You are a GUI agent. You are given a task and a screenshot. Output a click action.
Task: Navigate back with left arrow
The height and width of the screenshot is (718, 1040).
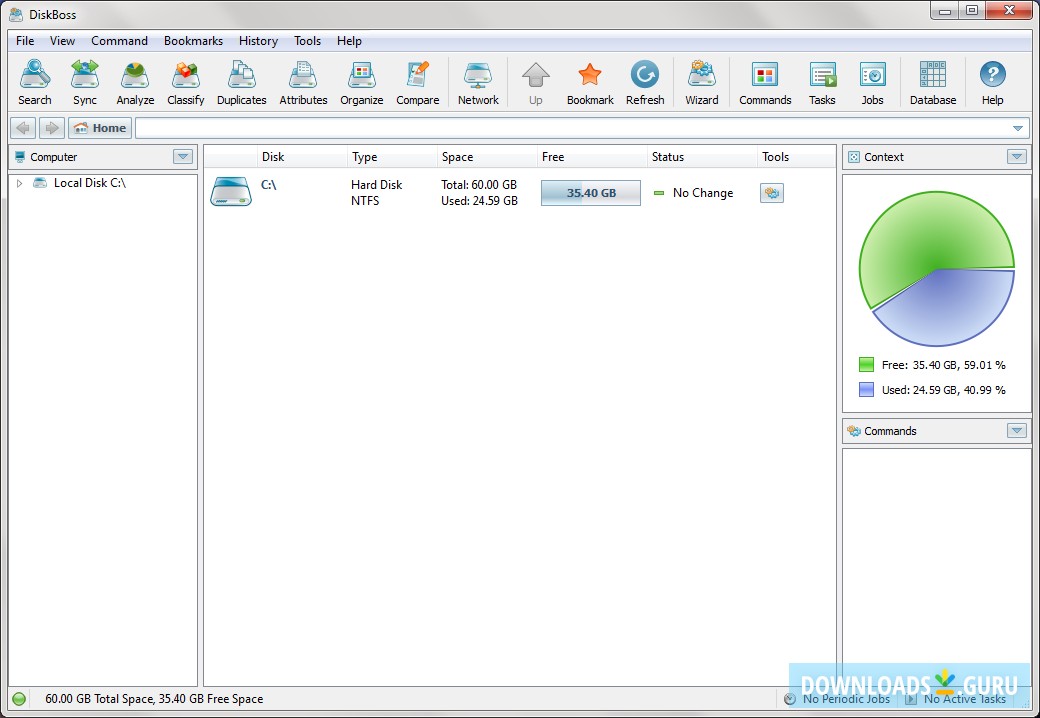click(x=23, y=128)
